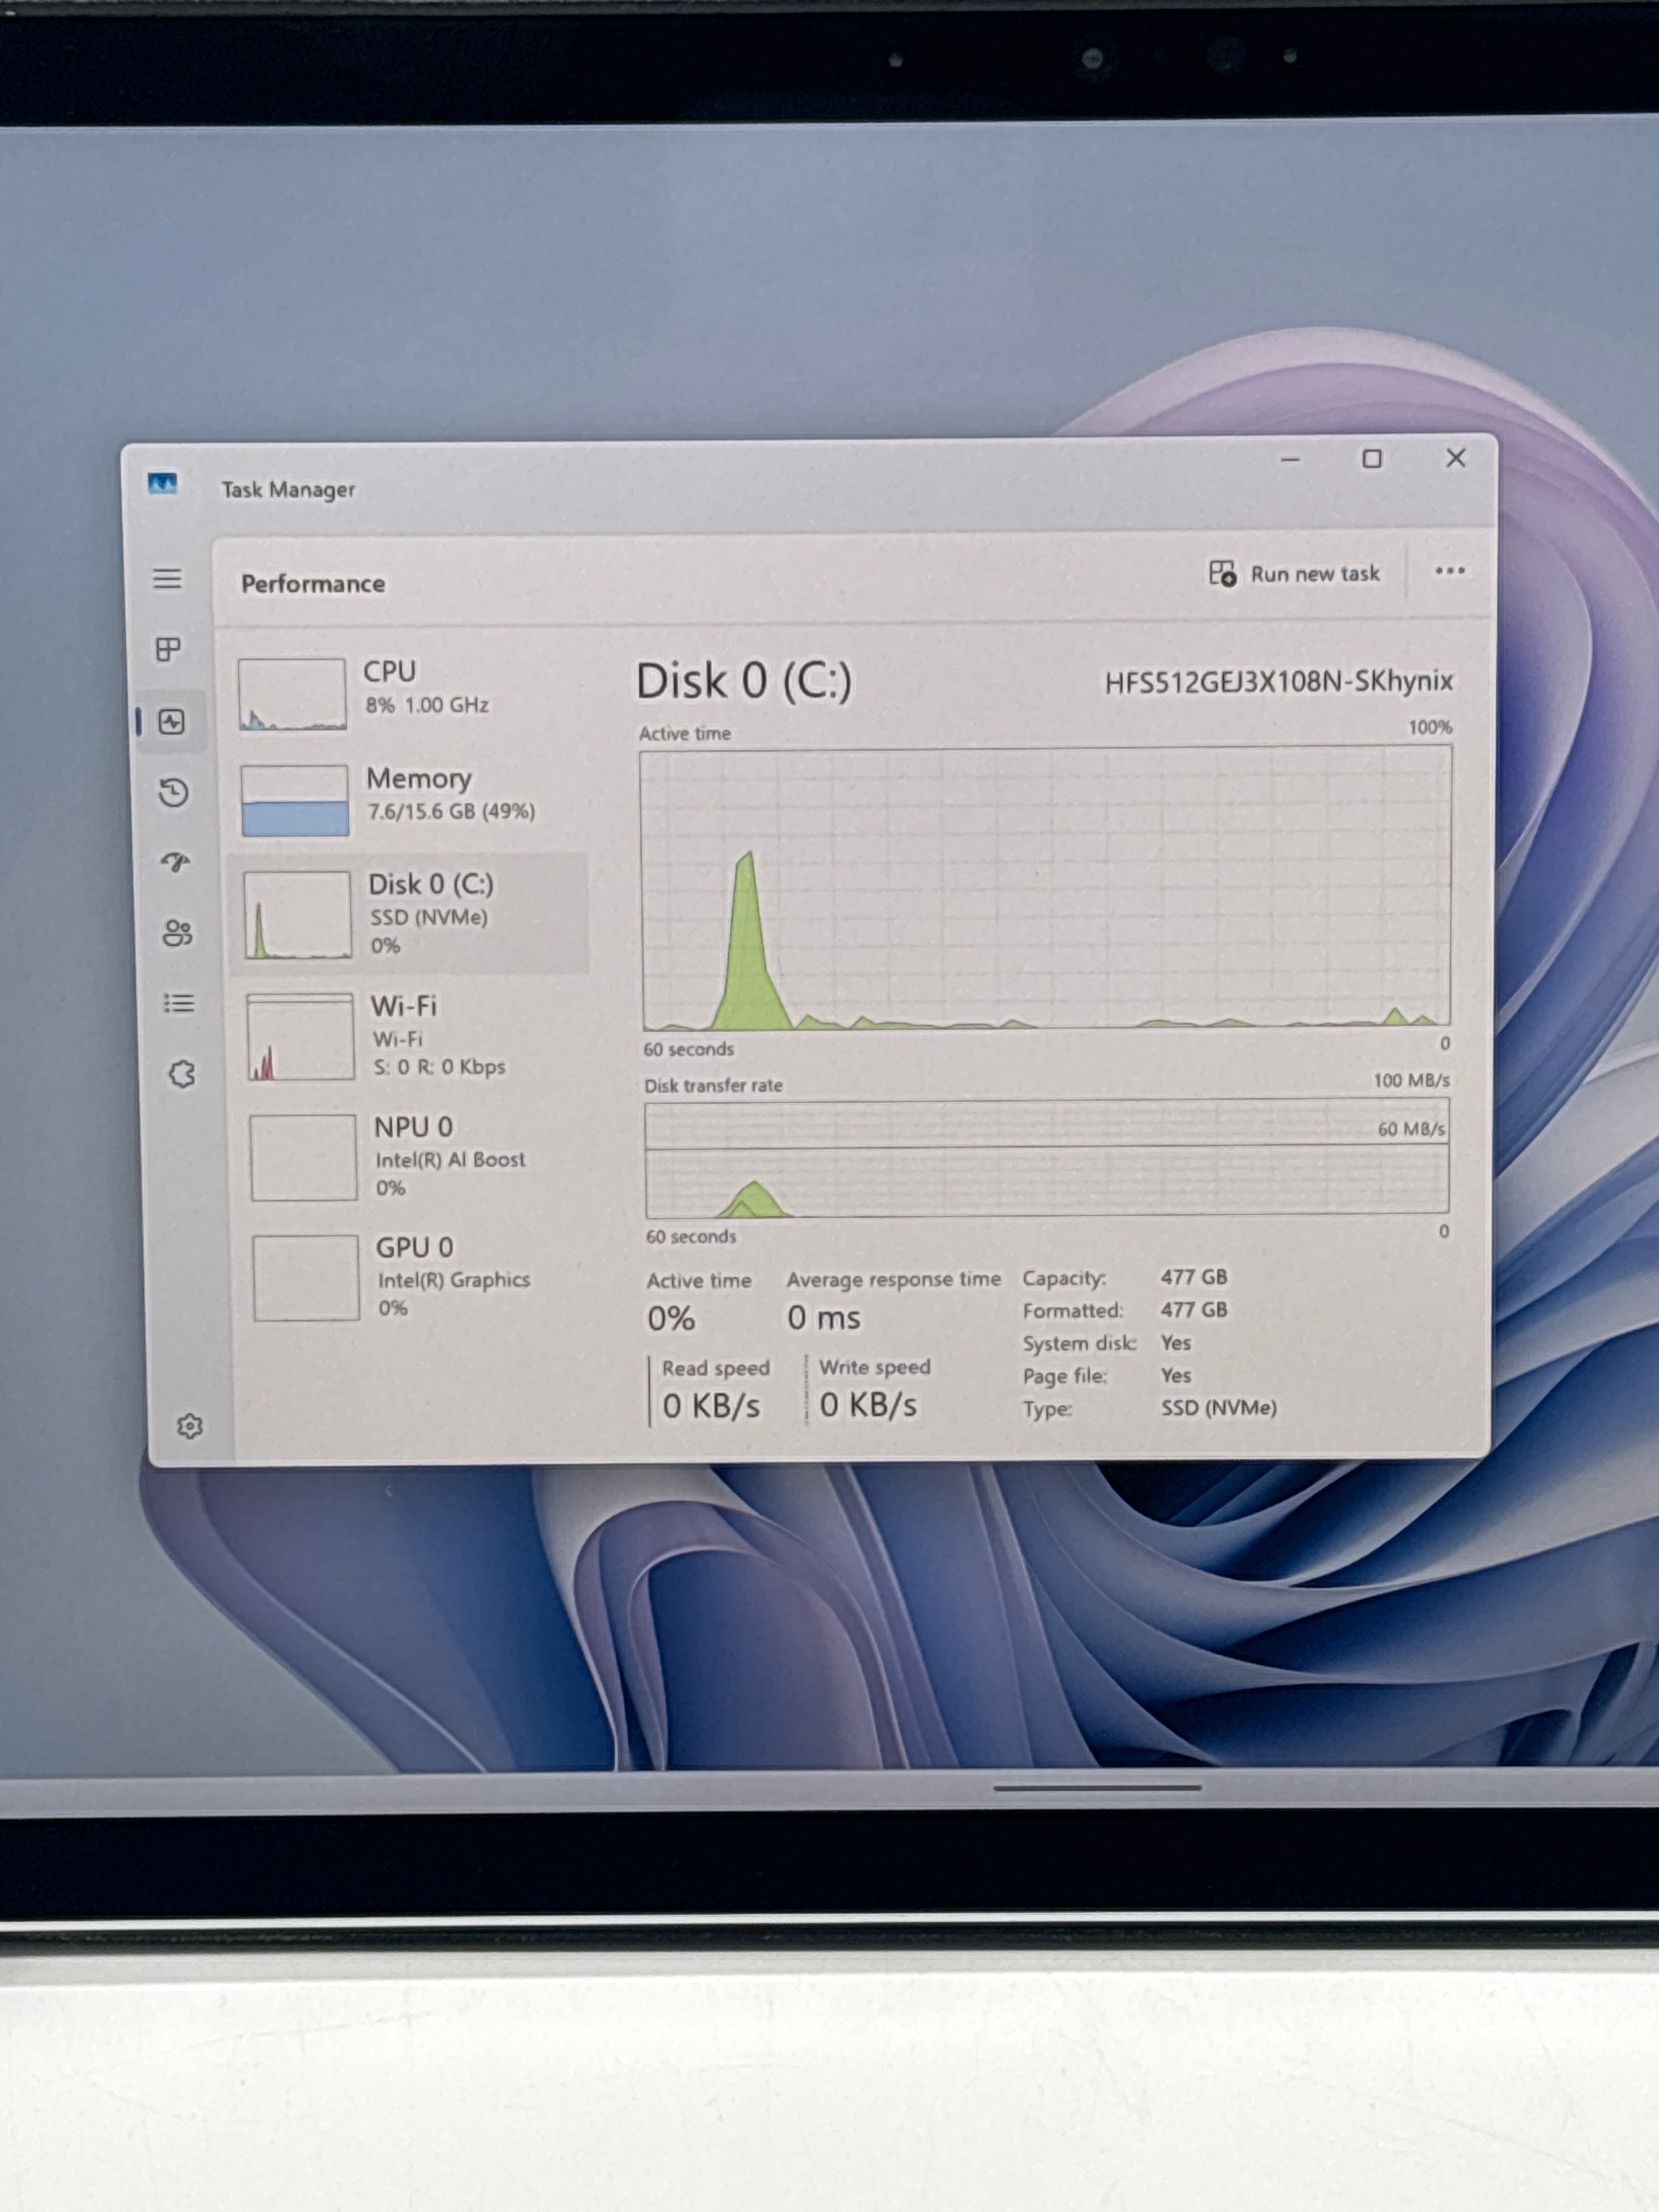Click the 0 ms average response time value

tap(823, 1318)
